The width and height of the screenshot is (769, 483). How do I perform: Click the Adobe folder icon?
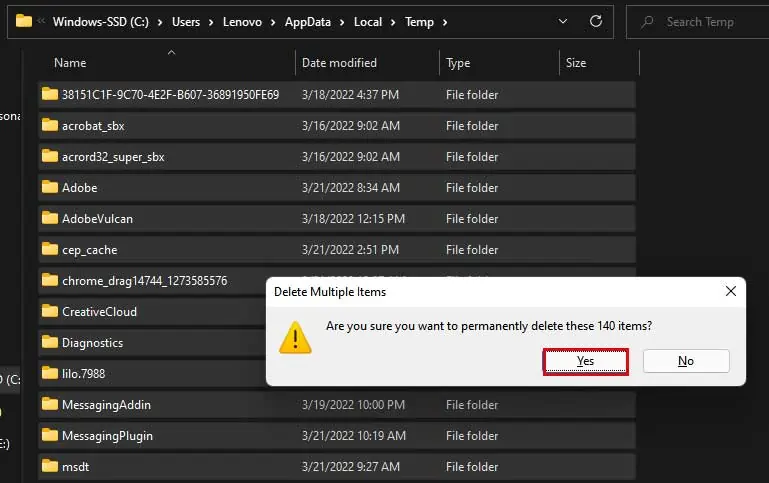coord(50,187)
